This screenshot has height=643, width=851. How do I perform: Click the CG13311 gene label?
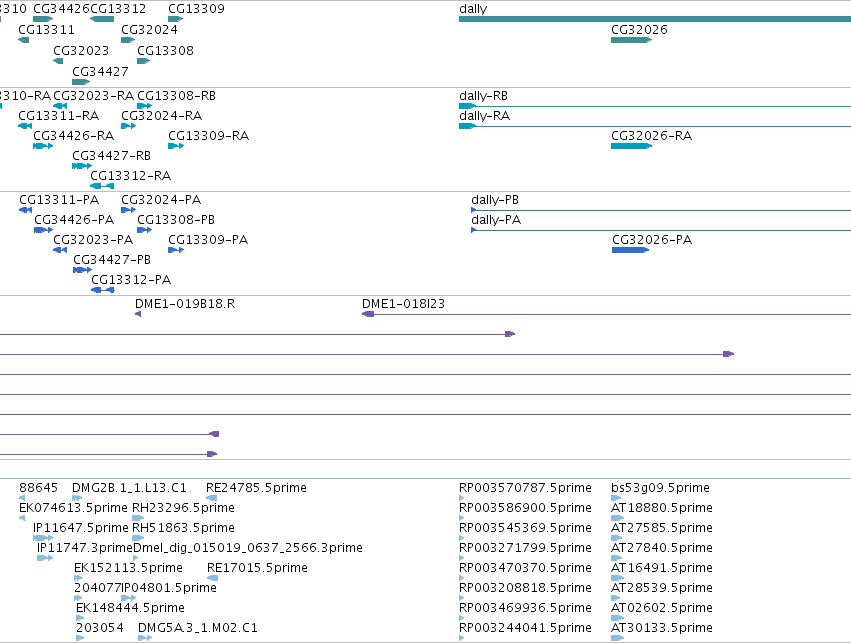coord(46,30)
